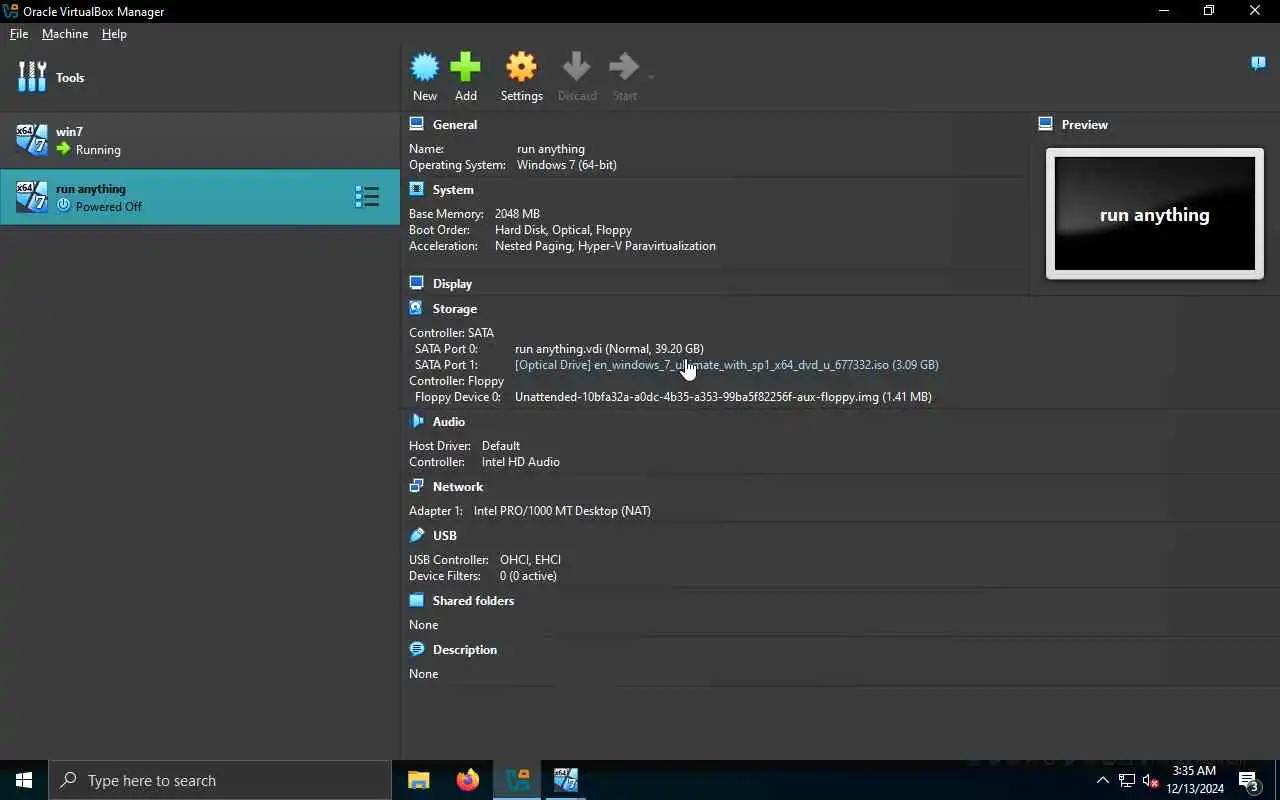The height and width of the screenshot is (800, 1280).
Task: Click the Base Memory 2048 MB value
Action: pyautogui.click(x=517, y=214)
